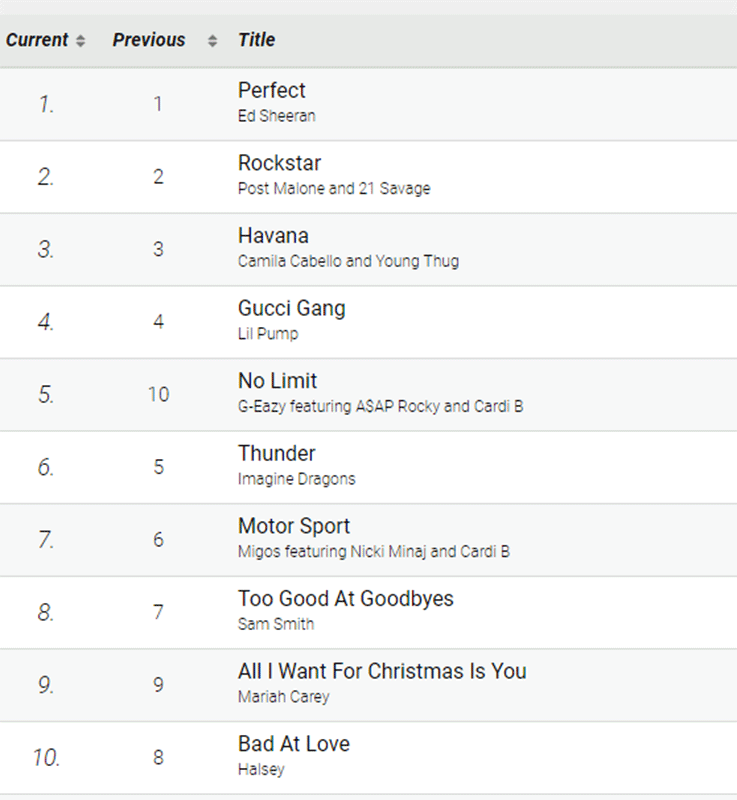Screen dimensions: 737x800
Task: Select All I Want For Christmas Is You
Action: [382, 671]
